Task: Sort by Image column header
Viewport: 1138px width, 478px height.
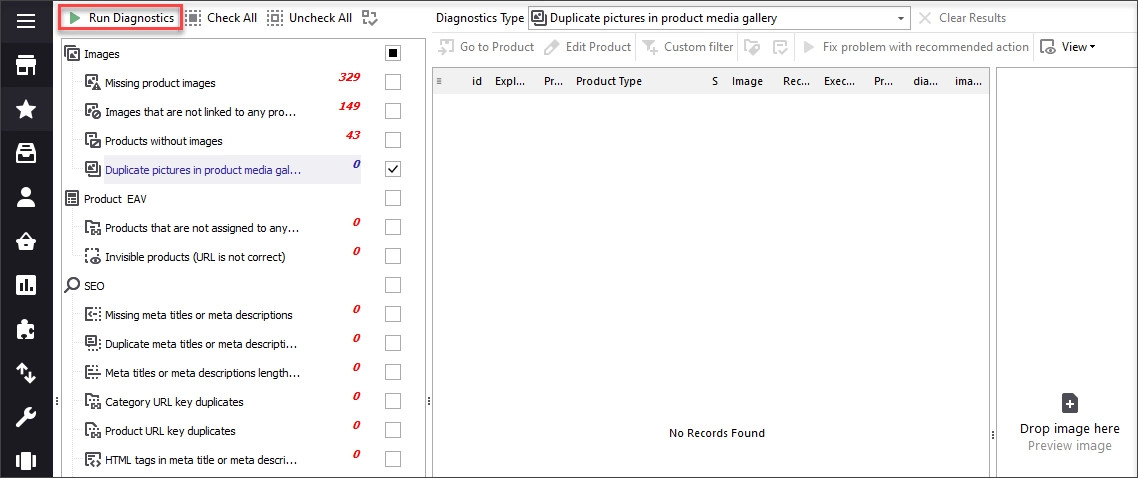Action: [x=748, y=81]
